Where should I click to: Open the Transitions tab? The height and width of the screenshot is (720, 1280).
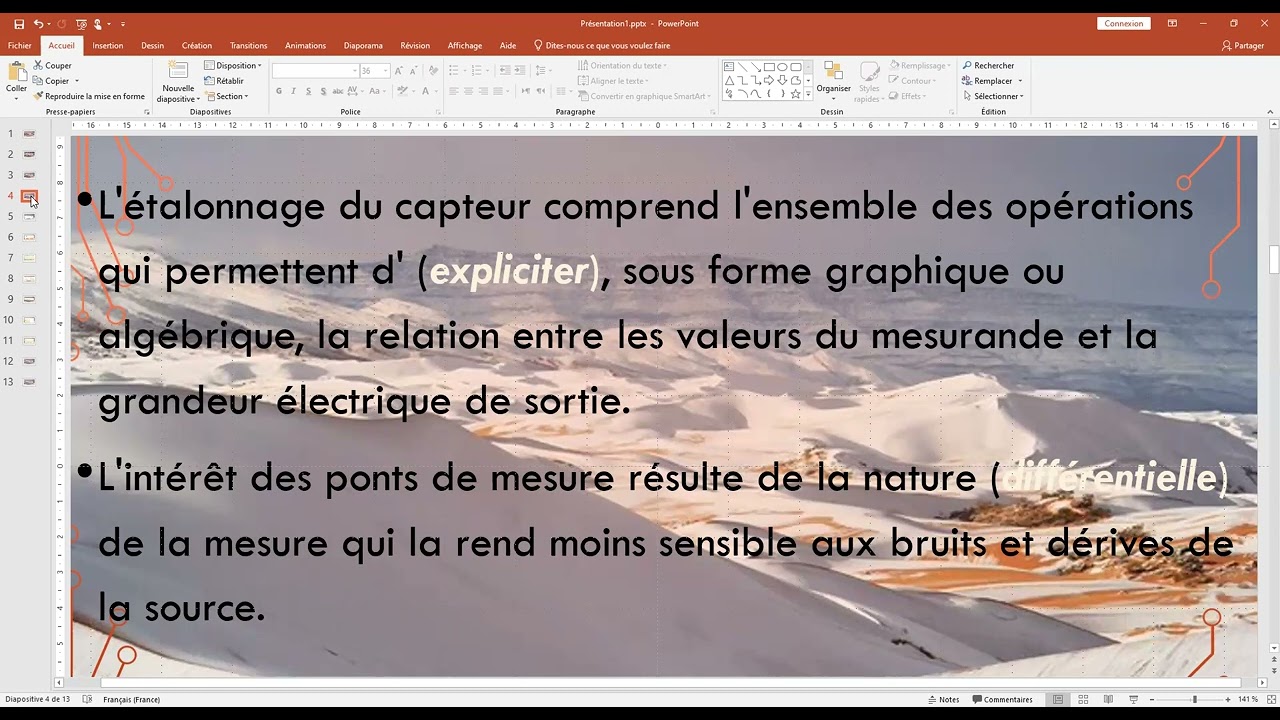click(x=248, y=45)
